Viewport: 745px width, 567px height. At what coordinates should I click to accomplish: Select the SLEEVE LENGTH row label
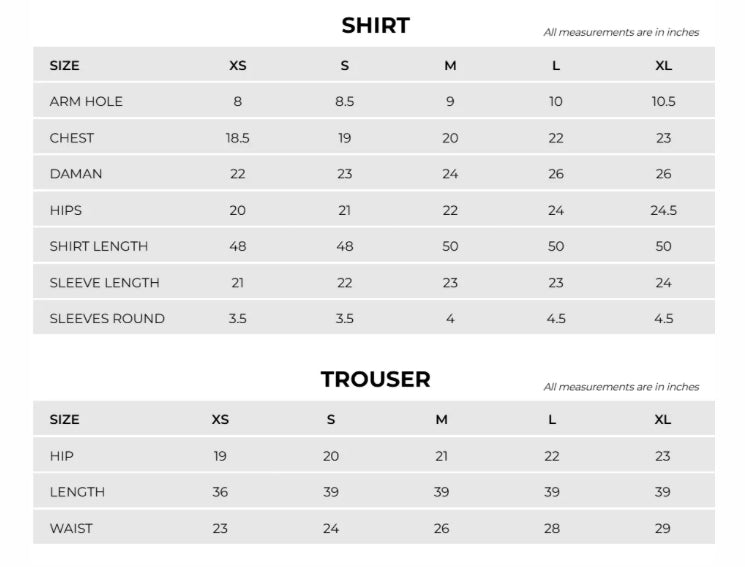point(104,283)
